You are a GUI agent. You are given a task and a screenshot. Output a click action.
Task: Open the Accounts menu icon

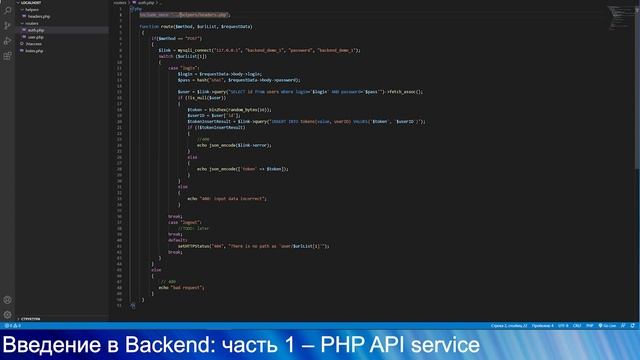point(7,300)
